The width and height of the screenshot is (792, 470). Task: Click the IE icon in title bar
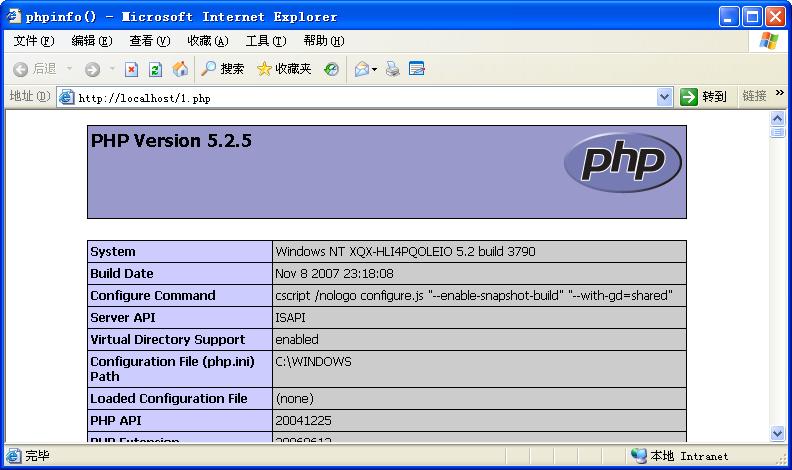click(x=14, y=16)
